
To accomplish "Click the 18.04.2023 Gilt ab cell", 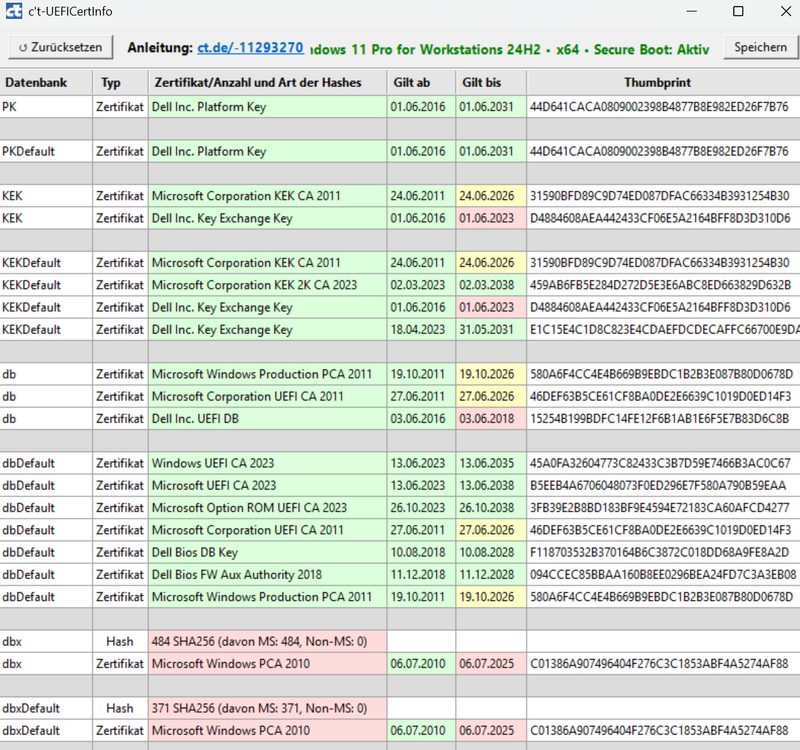I will 421,330.
